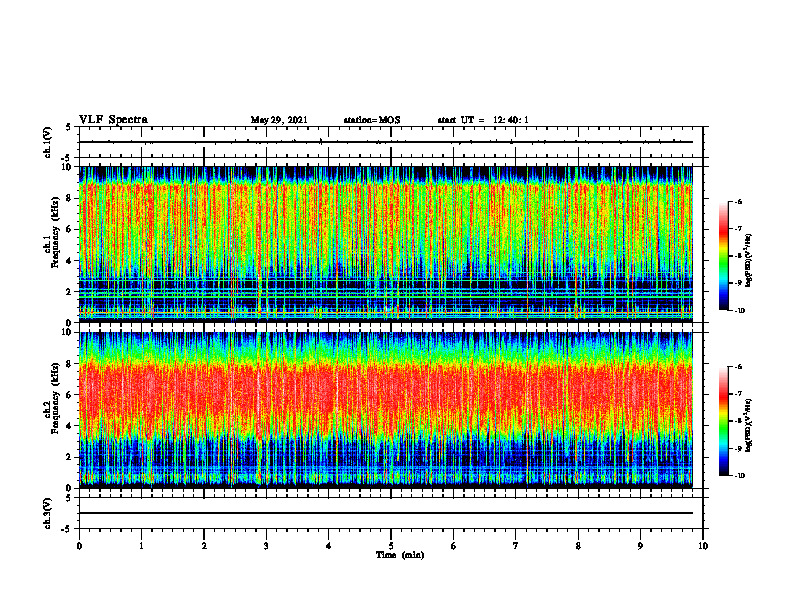Viewport: 792px width, 612px height.
Task: Click the '-6' value on ch.1 colorbar
Action: (738, 201)
